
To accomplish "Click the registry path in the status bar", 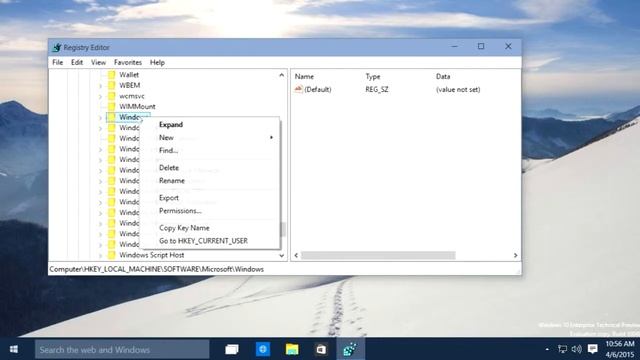I will pos(157,269).
